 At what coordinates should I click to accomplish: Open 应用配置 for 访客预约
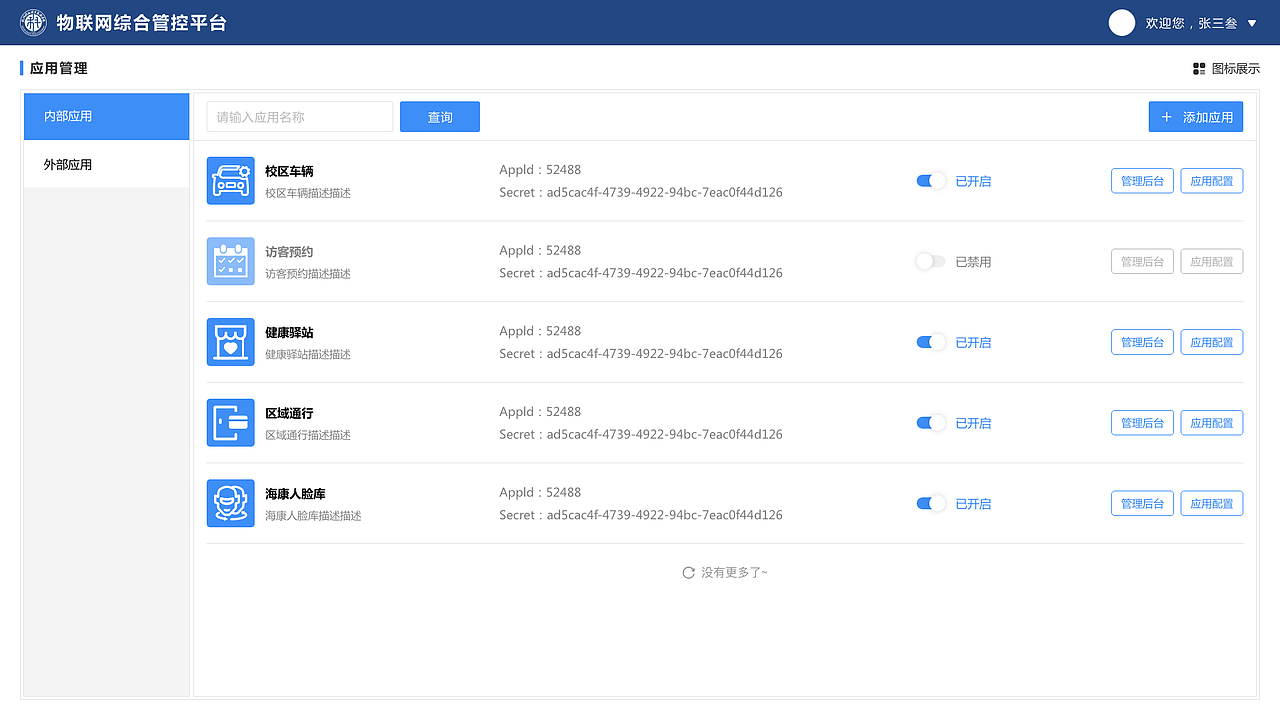[1212, 261]
